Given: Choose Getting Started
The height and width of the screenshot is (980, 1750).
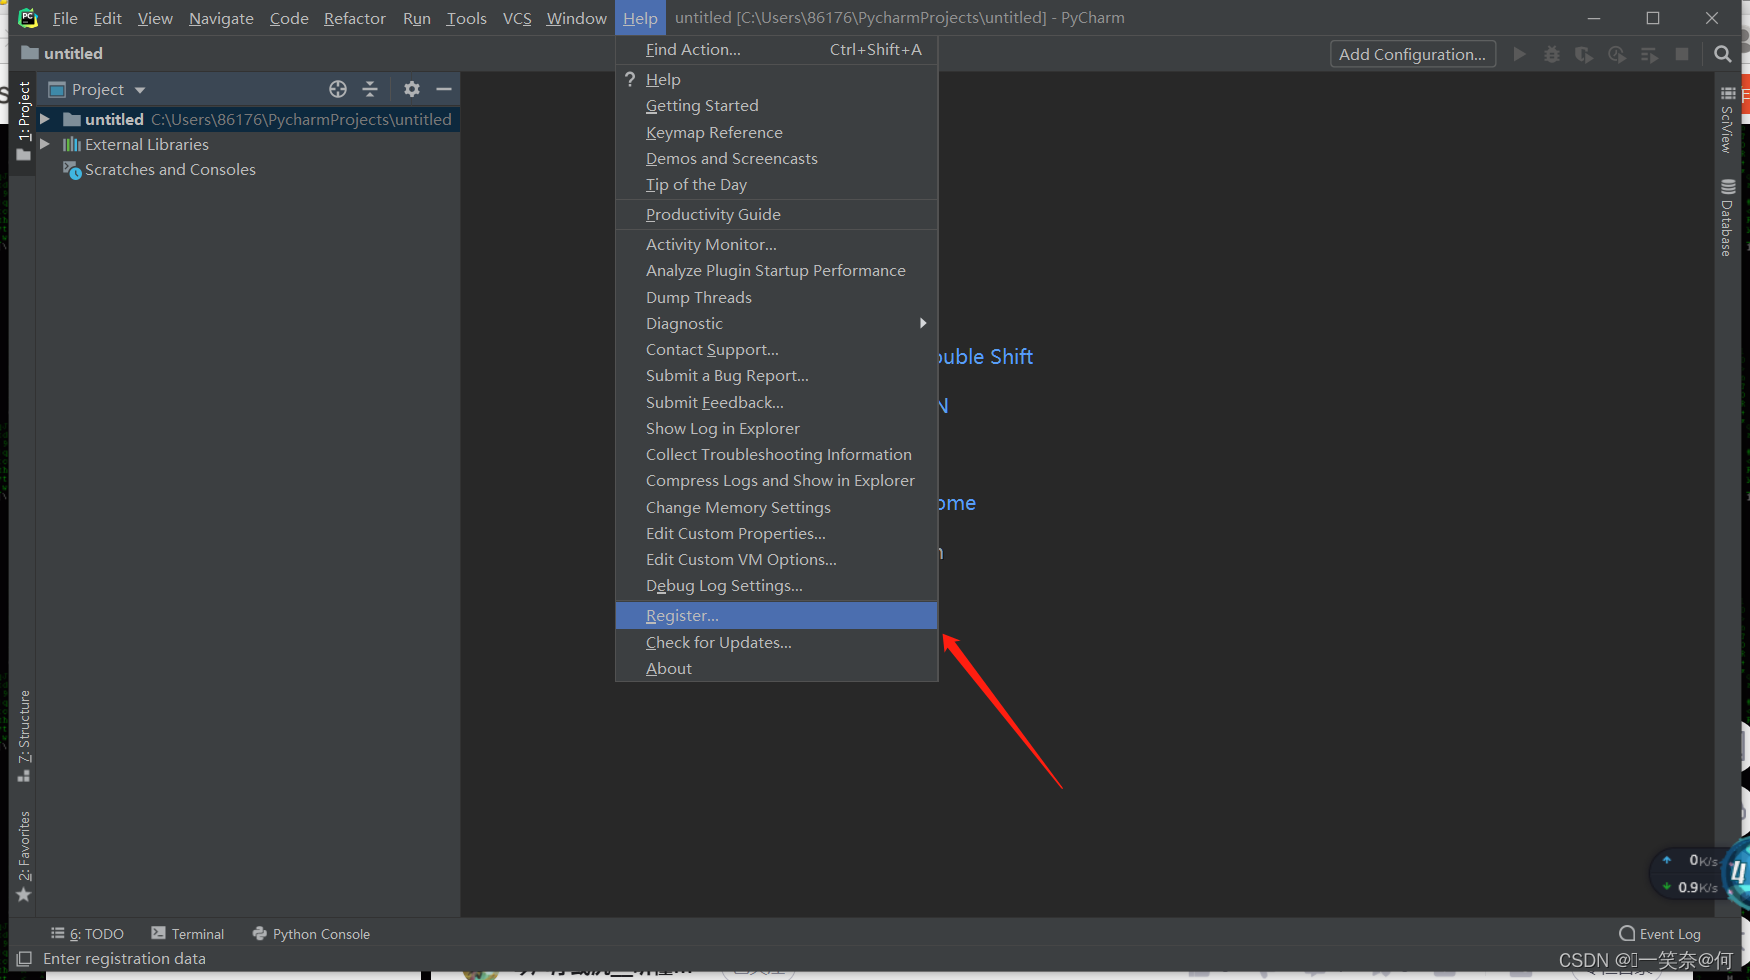Looking at the screenshot, I should coord(777,105).
